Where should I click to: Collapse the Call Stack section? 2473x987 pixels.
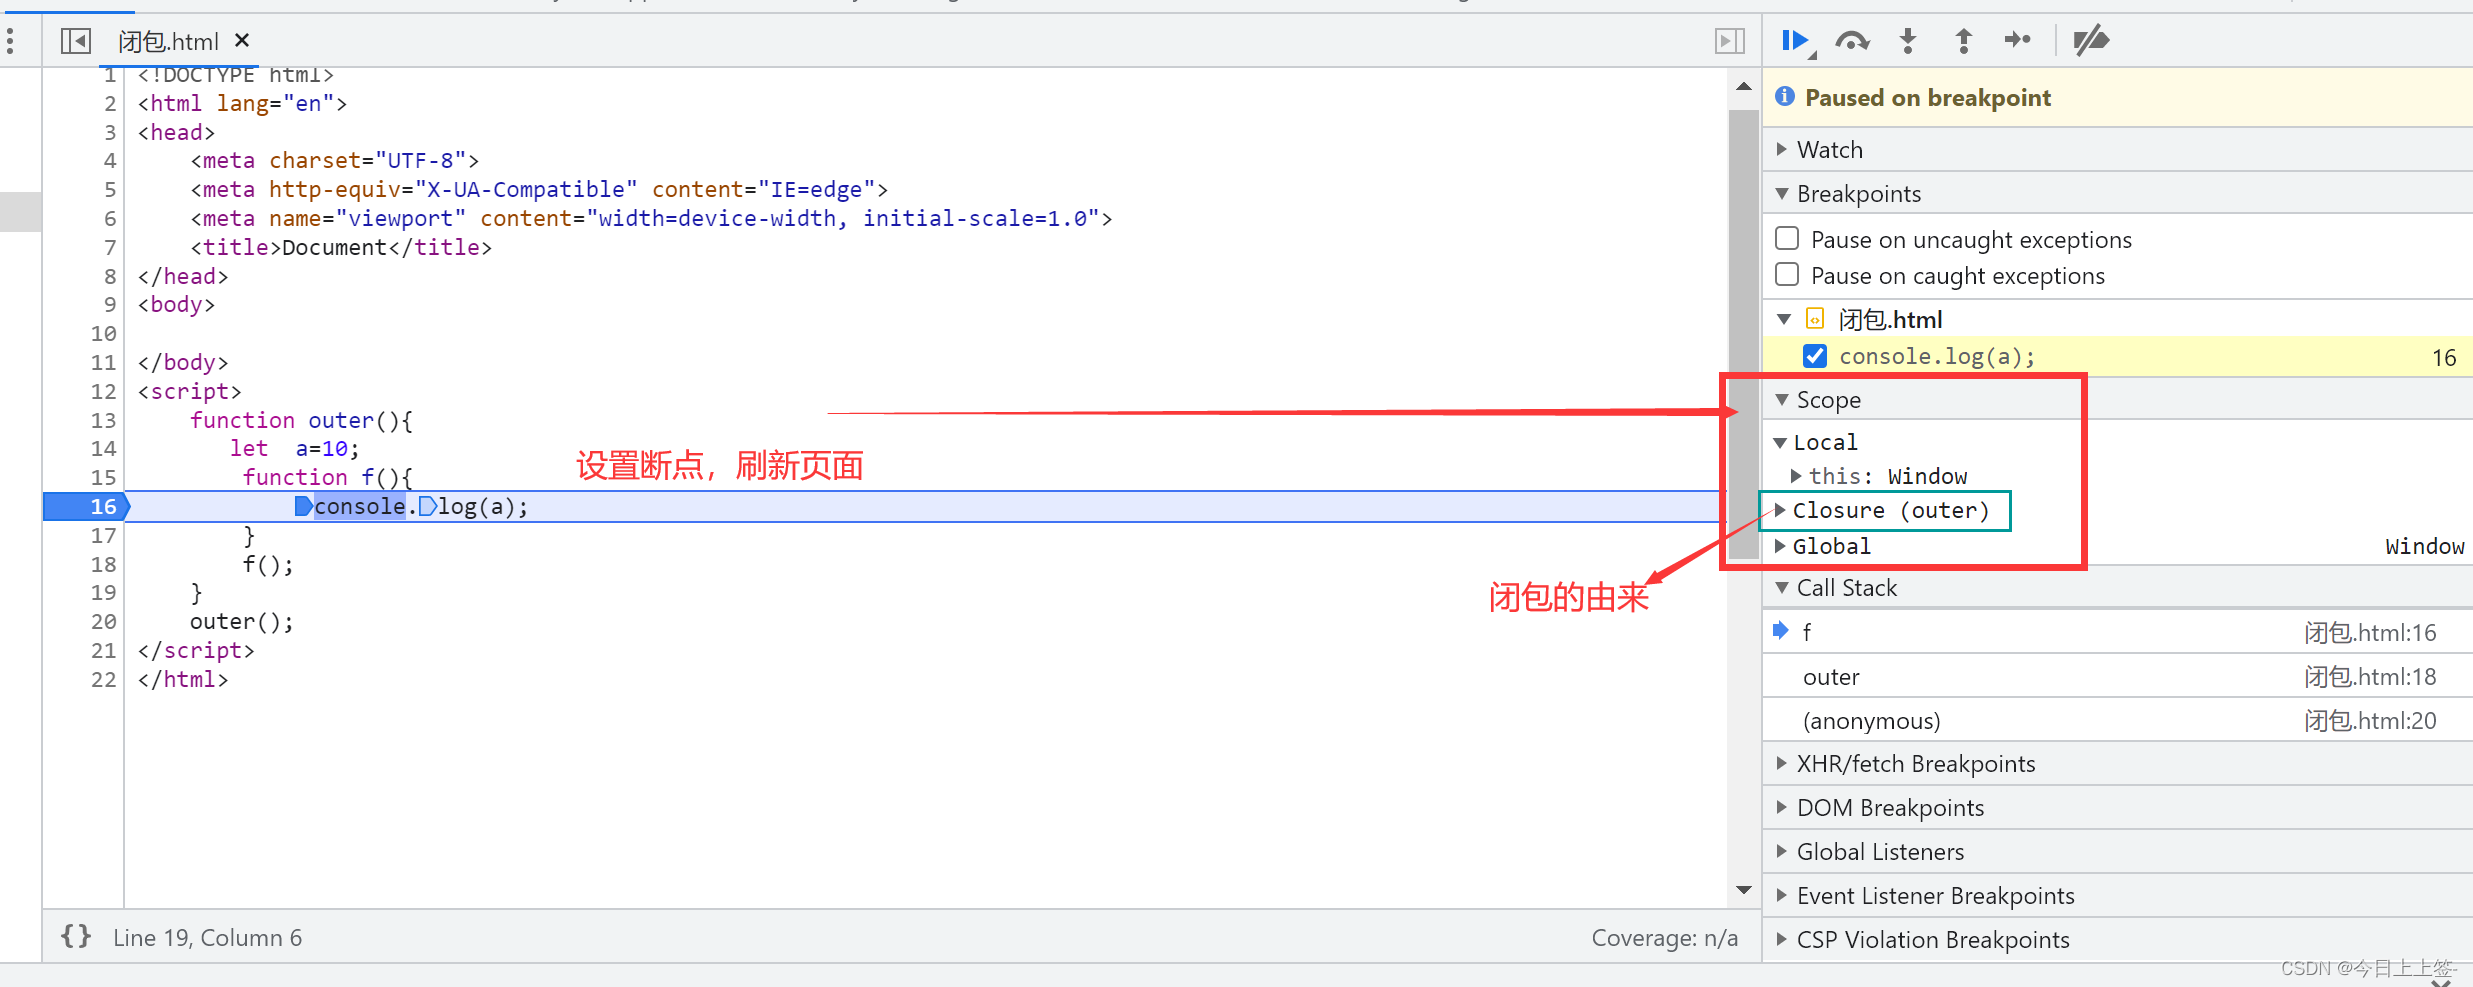click(1782, 587)
